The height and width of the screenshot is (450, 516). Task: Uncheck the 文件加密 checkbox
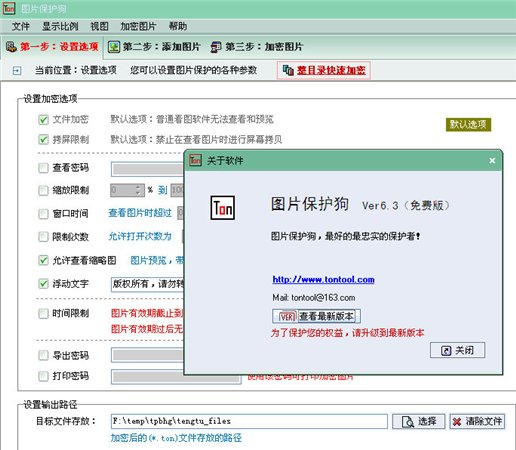point(43,119)
